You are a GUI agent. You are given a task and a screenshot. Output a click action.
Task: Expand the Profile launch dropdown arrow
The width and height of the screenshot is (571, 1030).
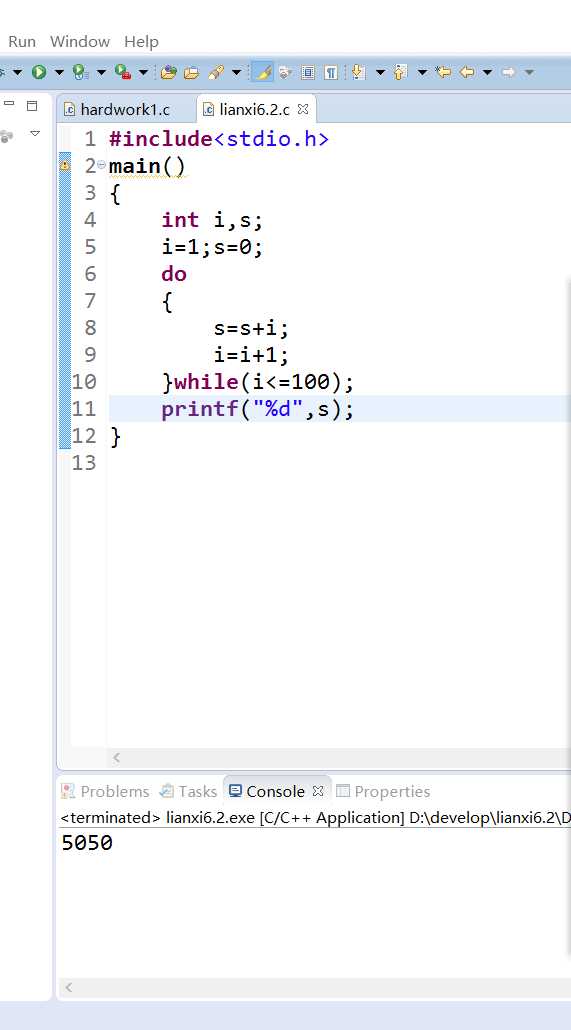(101, 72)
